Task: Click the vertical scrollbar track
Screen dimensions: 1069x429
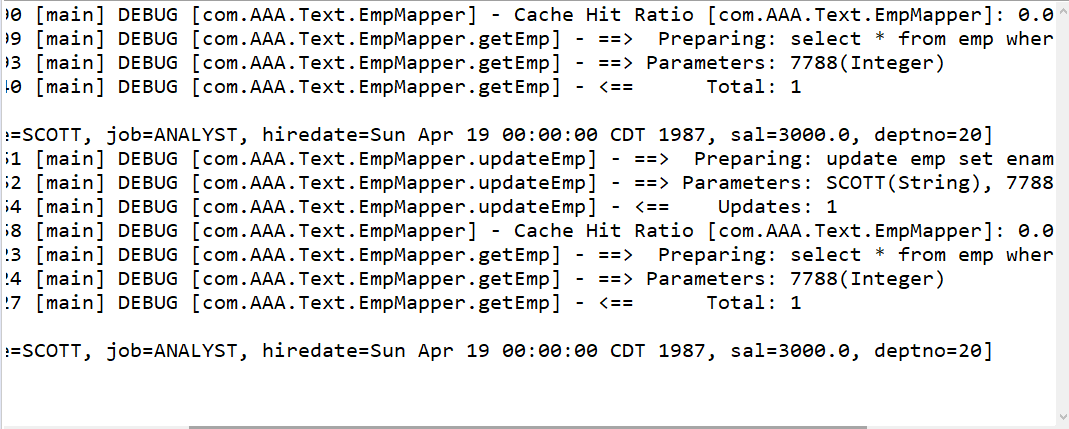Action: pyautogui.click(x=1064, y=205)
